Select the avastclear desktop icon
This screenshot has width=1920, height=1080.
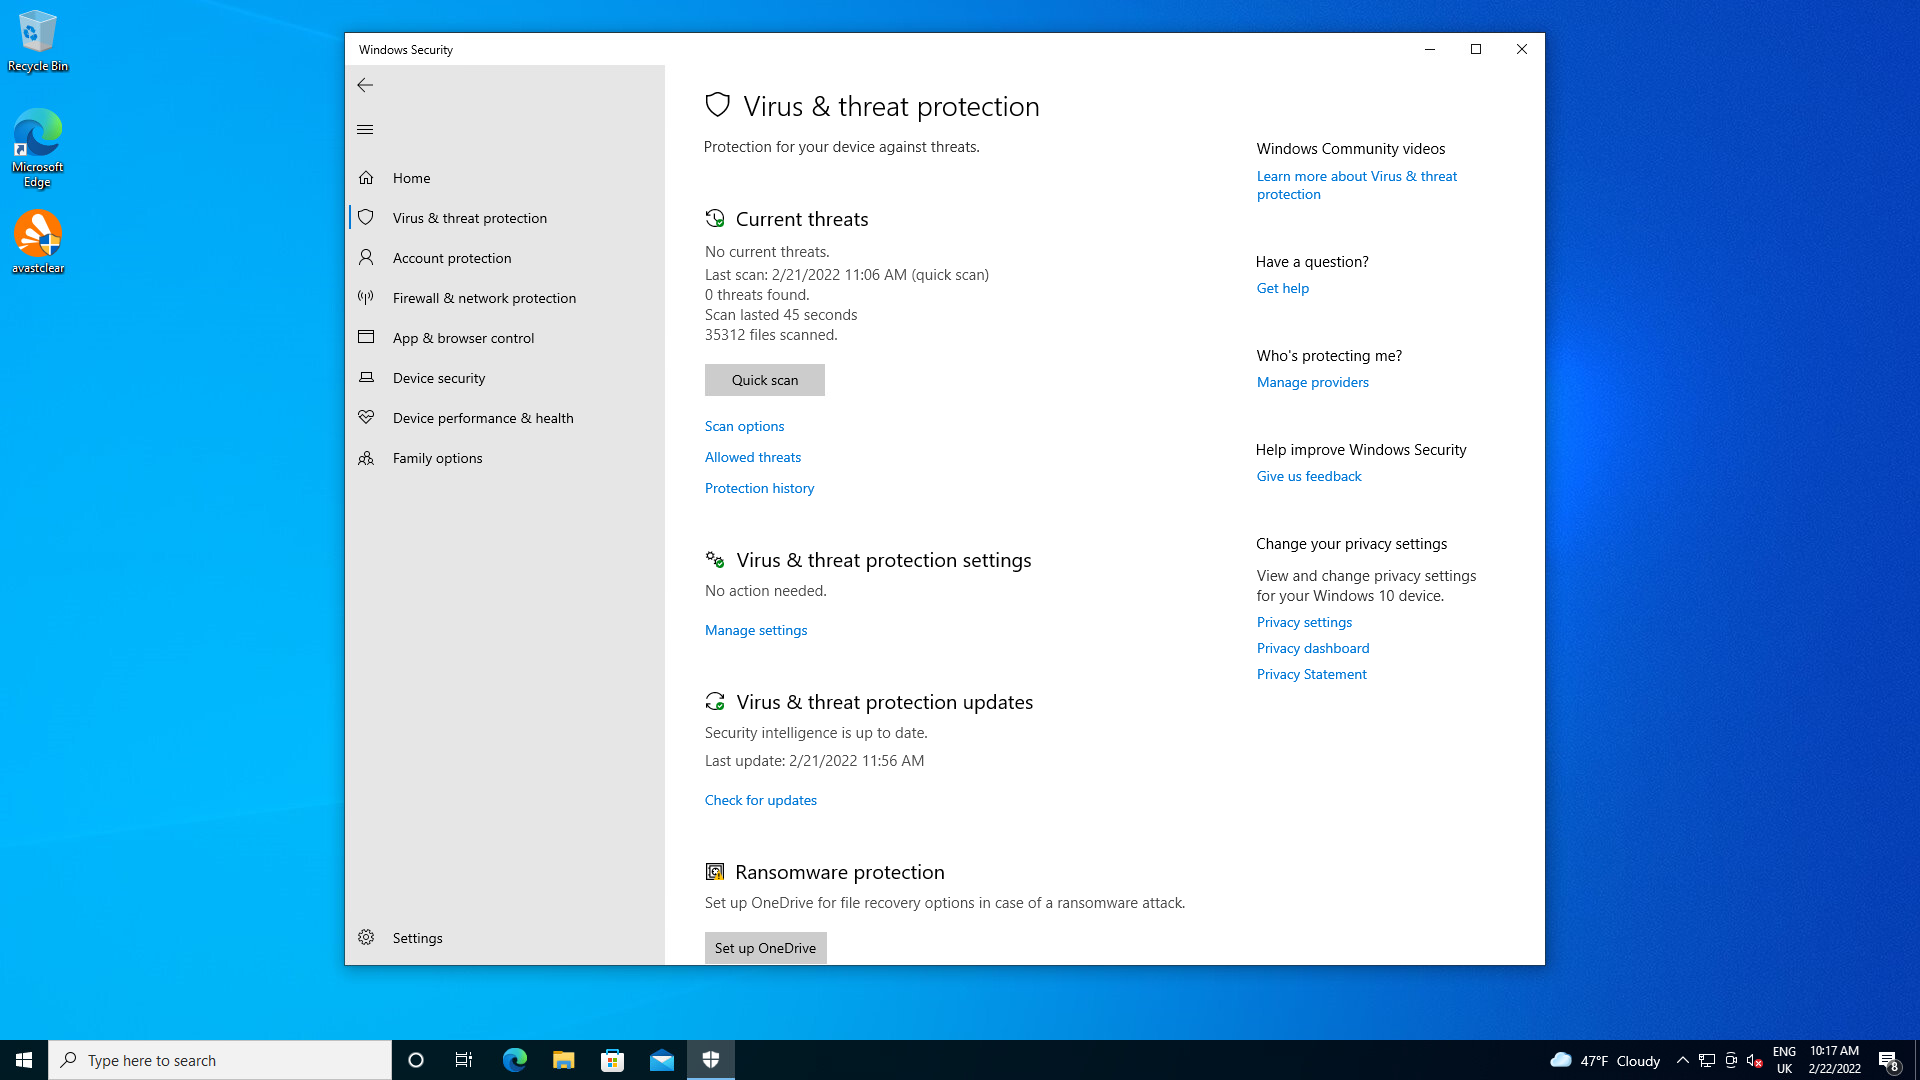pyautogui.click(x=38, y=242)
